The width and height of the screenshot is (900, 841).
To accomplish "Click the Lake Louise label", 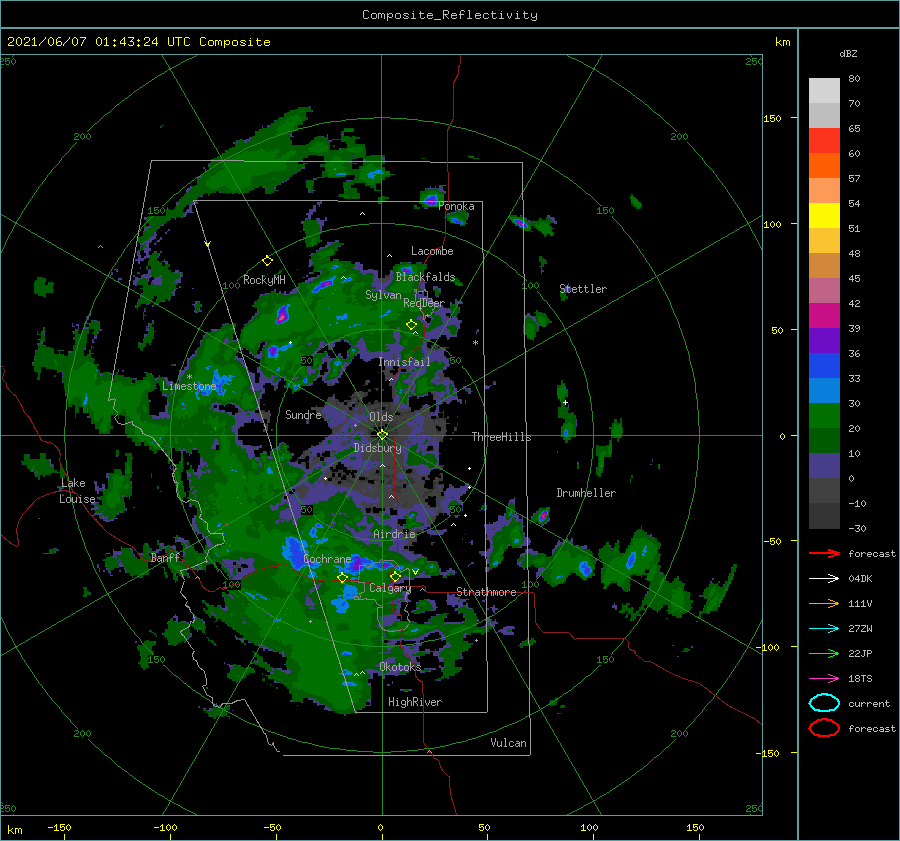I will [77, 491].
